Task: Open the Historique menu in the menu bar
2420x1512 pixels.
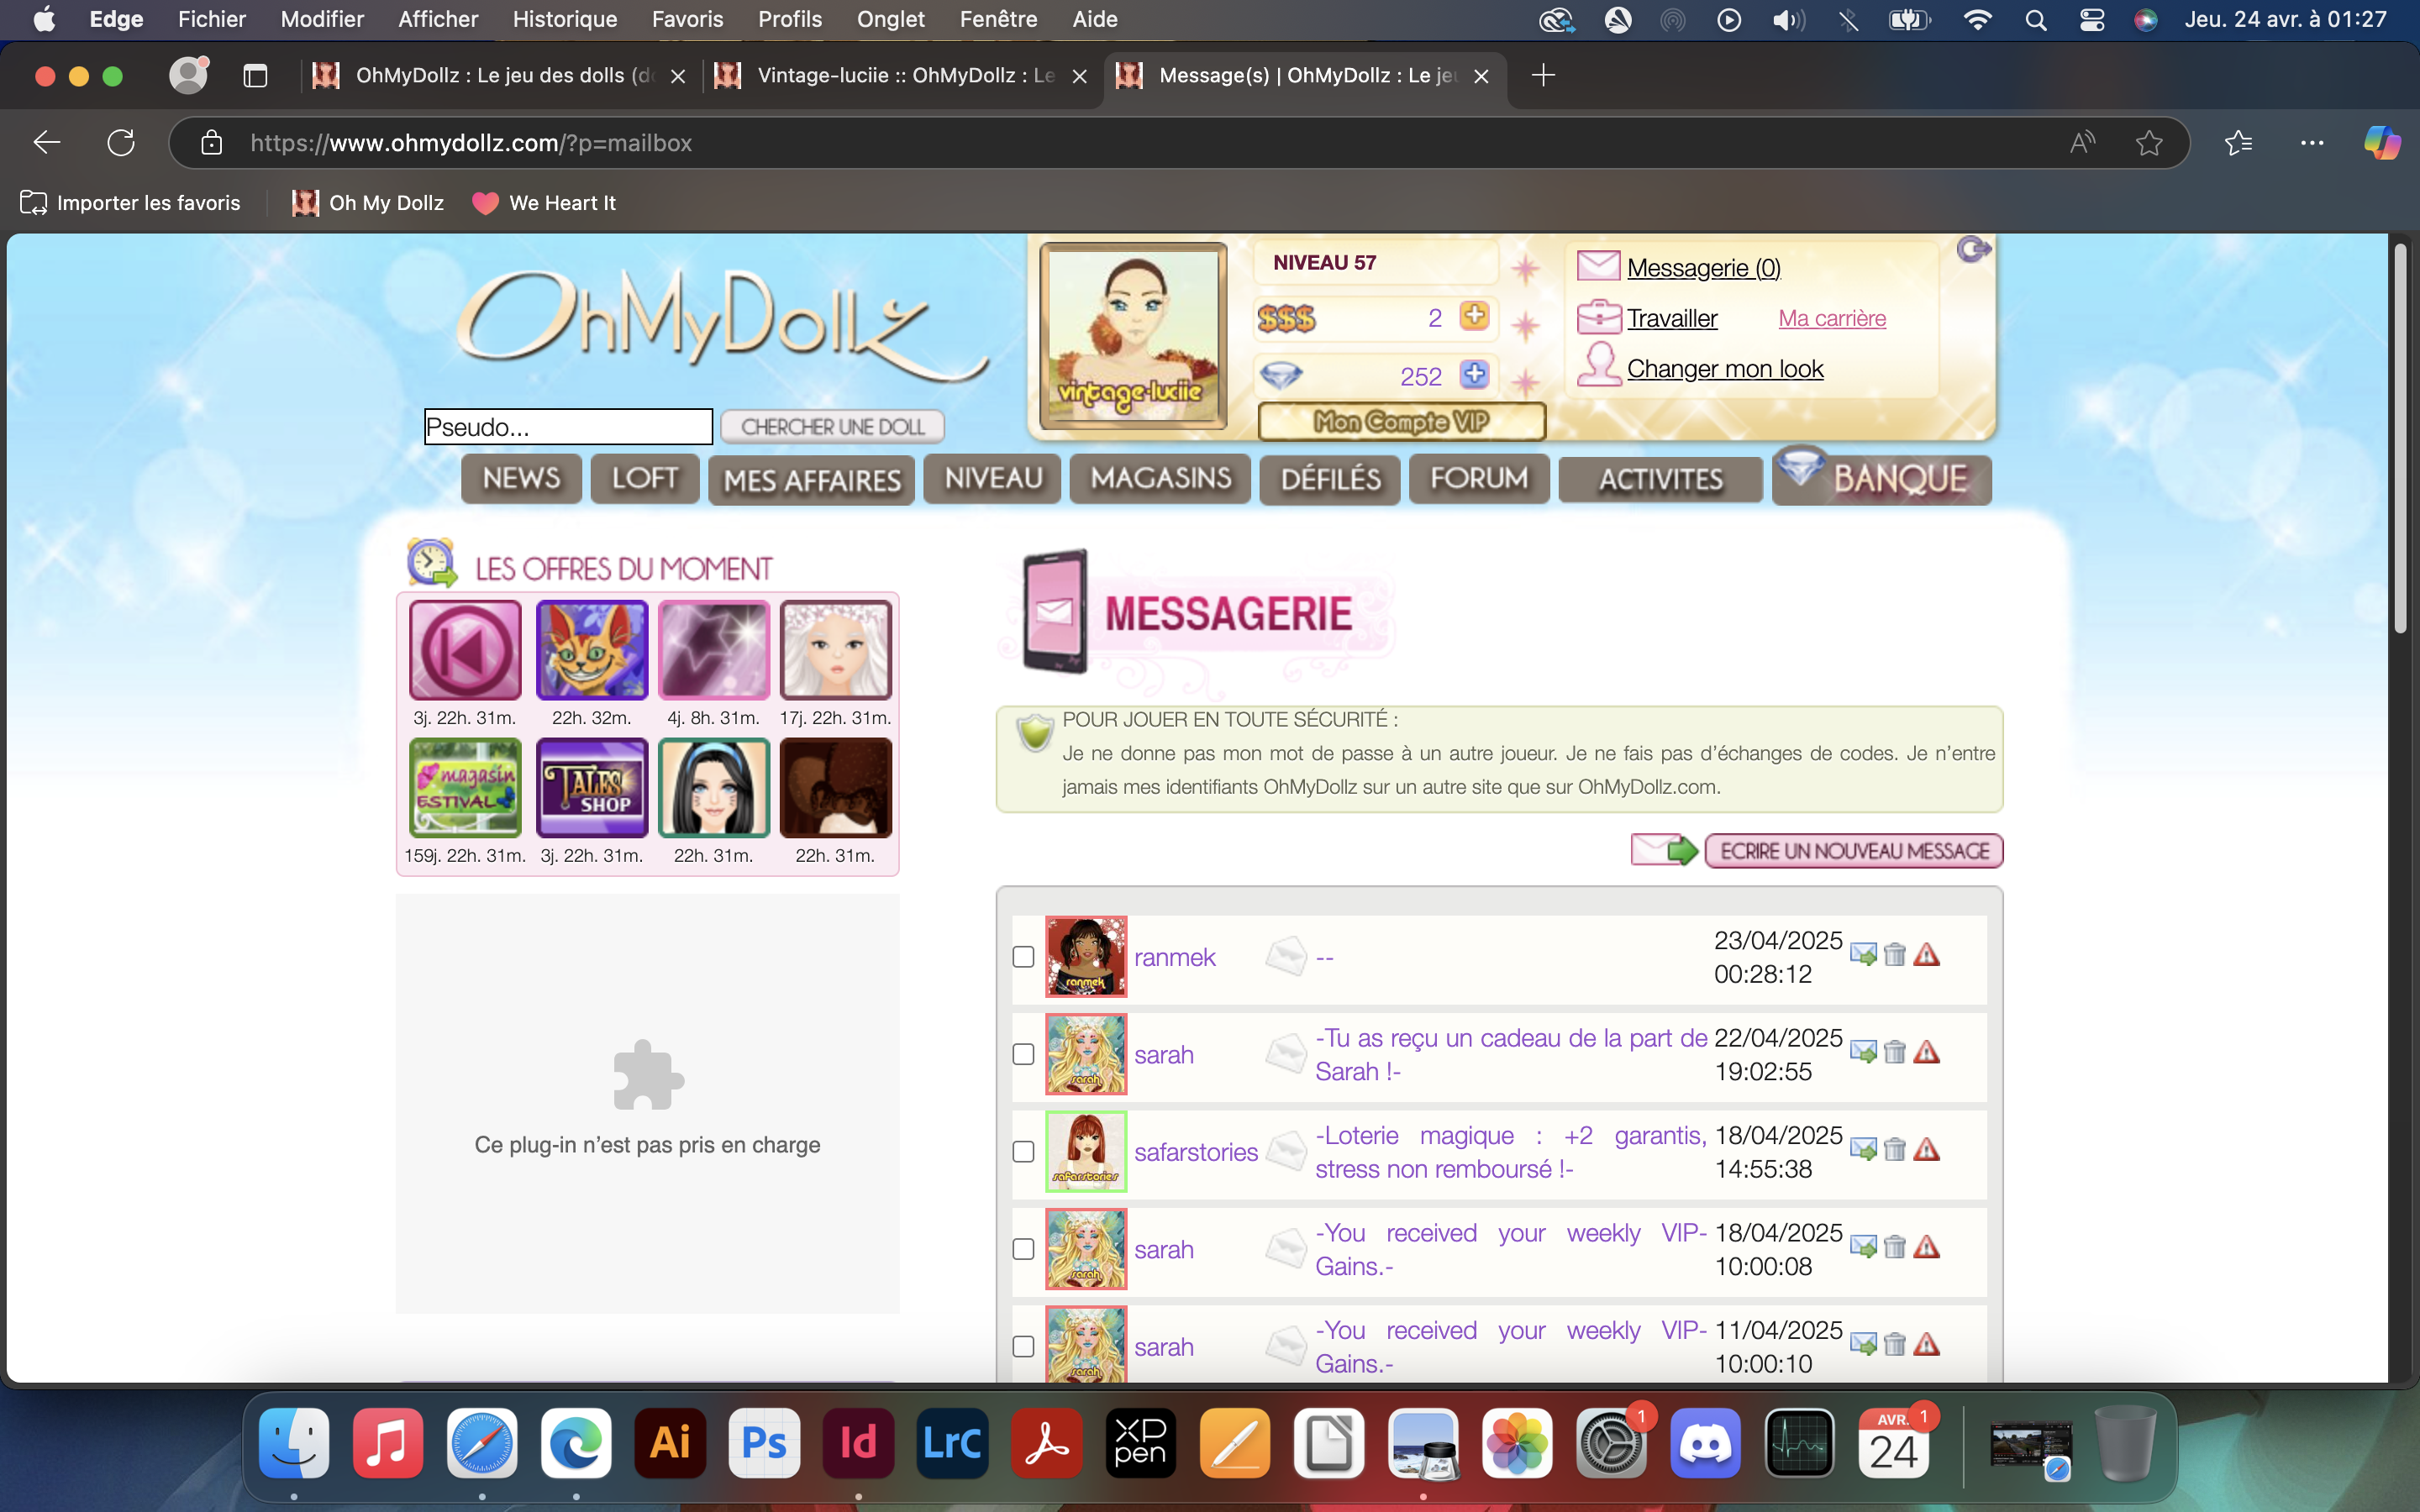Action: pos(564,19)
